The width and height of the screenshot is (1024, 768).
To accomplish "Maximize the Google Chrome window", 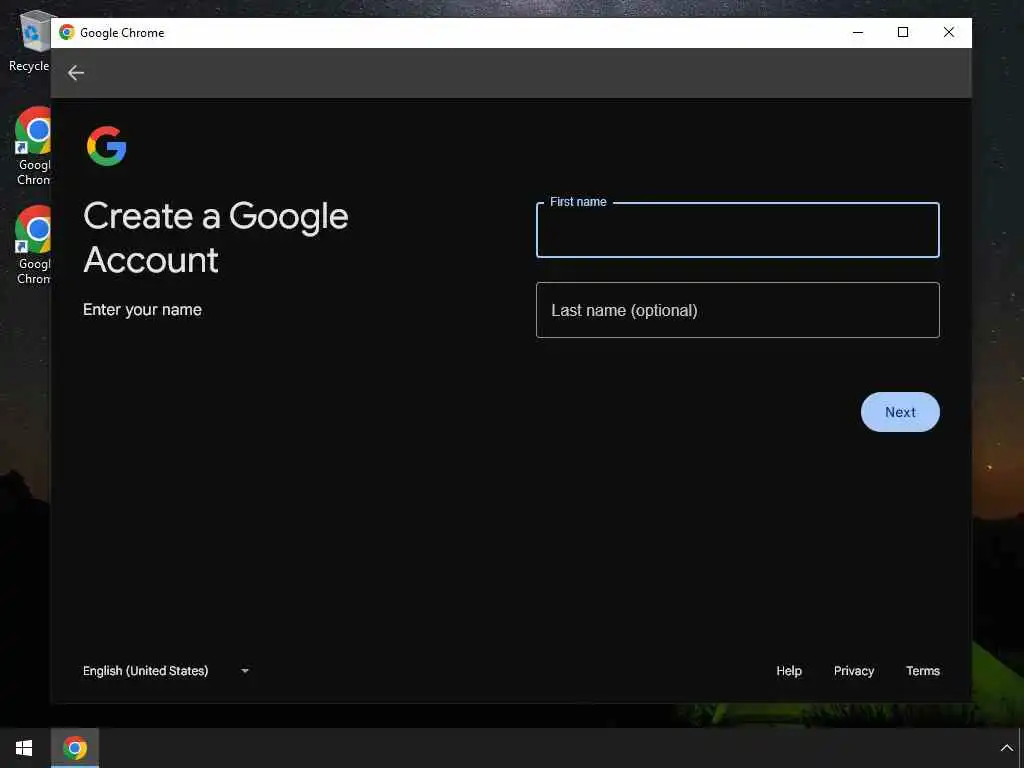I will 903,32.
